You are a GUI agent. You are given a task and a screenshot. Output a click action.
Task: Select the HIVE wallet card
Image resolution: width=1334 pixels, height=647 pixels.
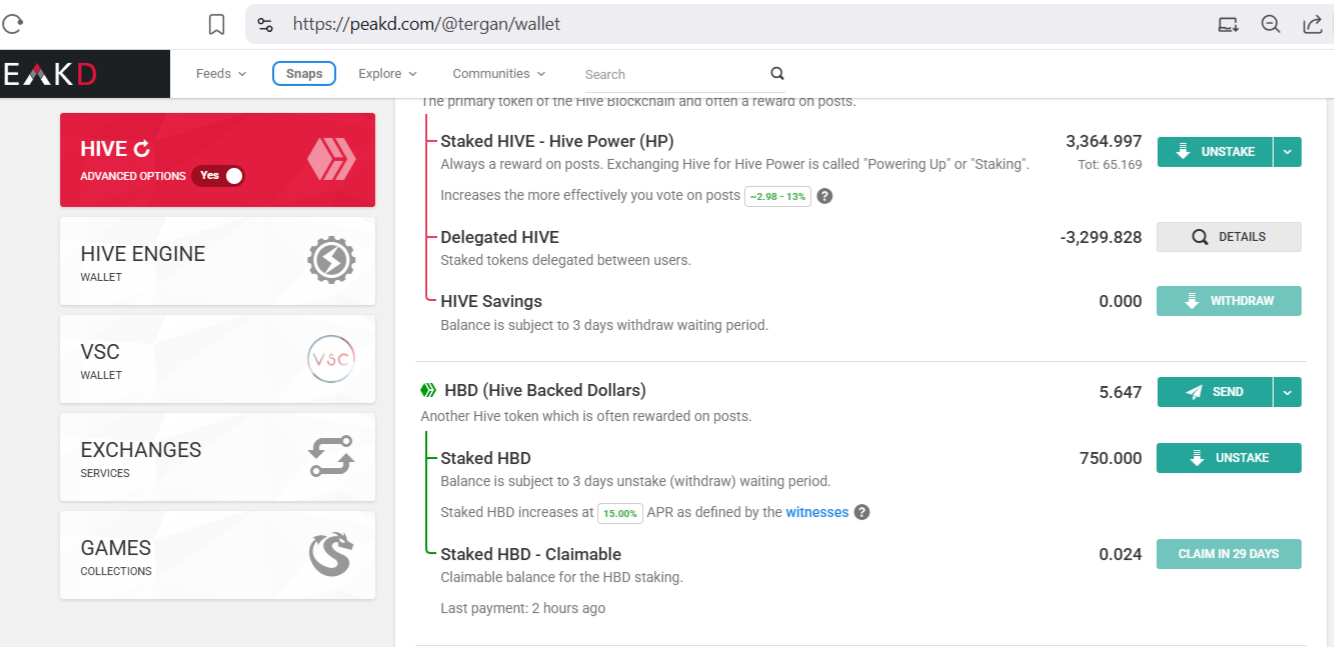(218, 160)
